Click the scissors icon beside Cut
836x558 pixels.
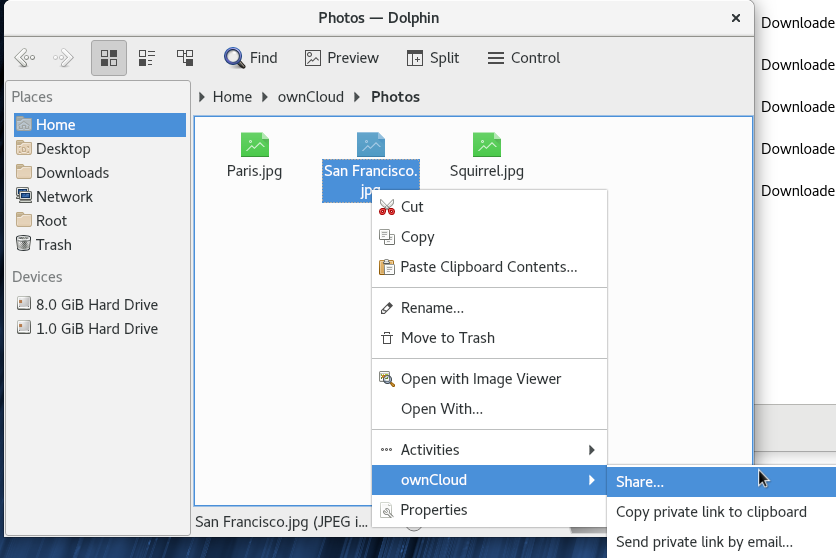387,207
